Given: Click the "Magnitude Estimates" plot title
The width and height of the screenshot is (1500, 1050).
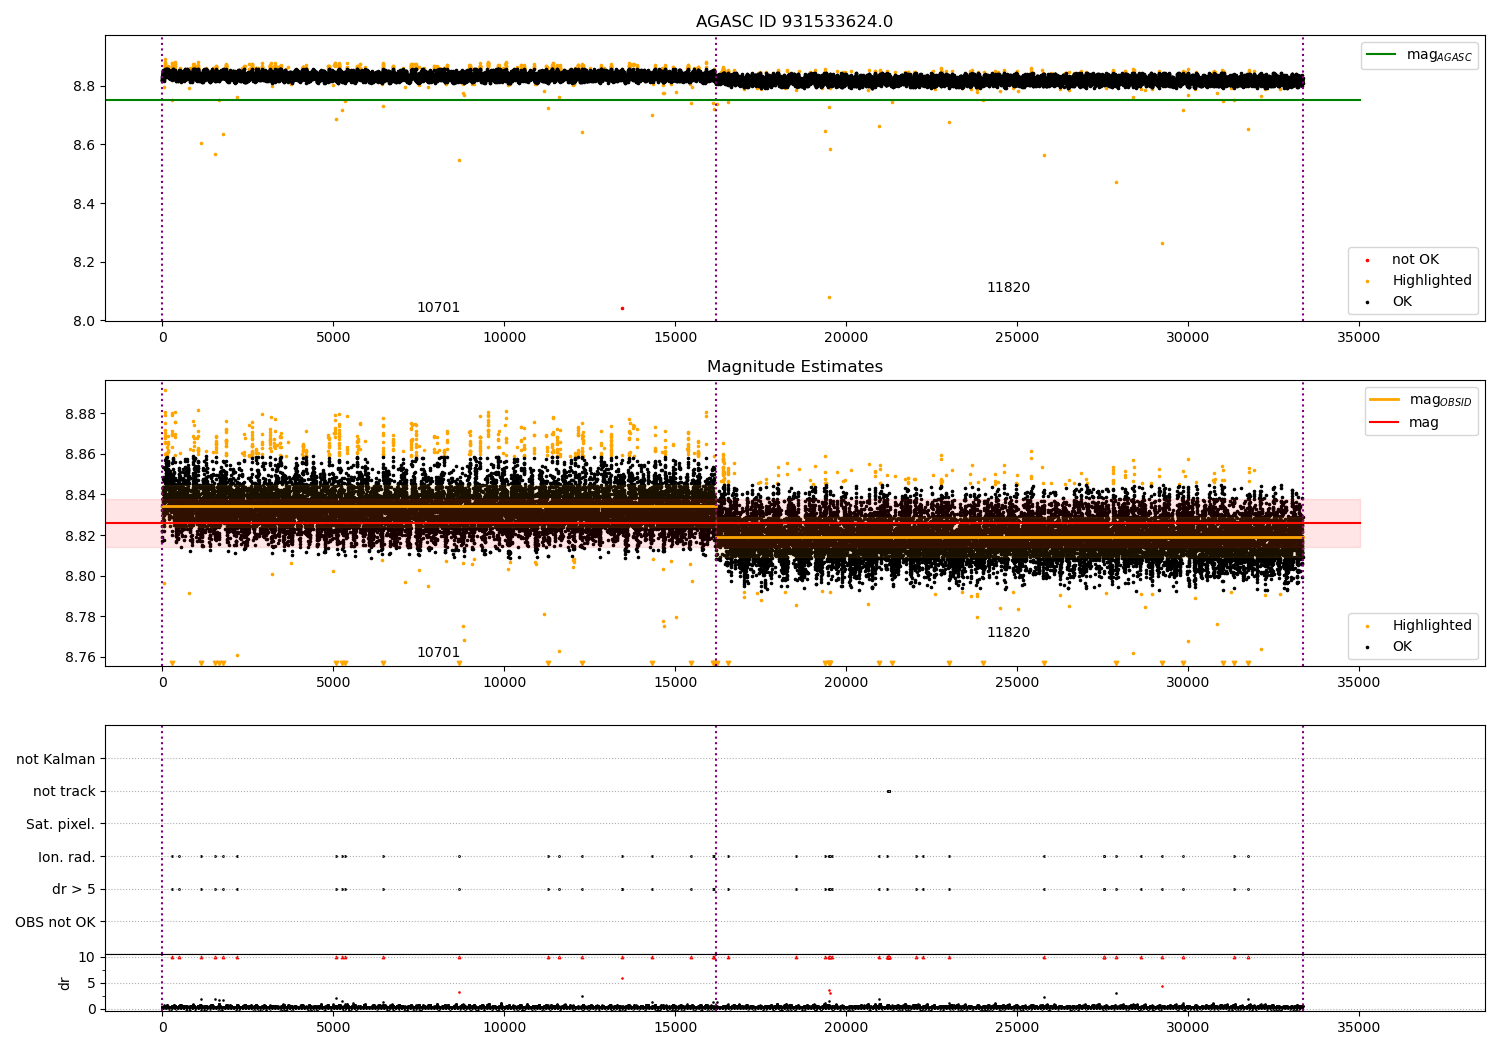Looking at the screenshot, I should point(794,367).
